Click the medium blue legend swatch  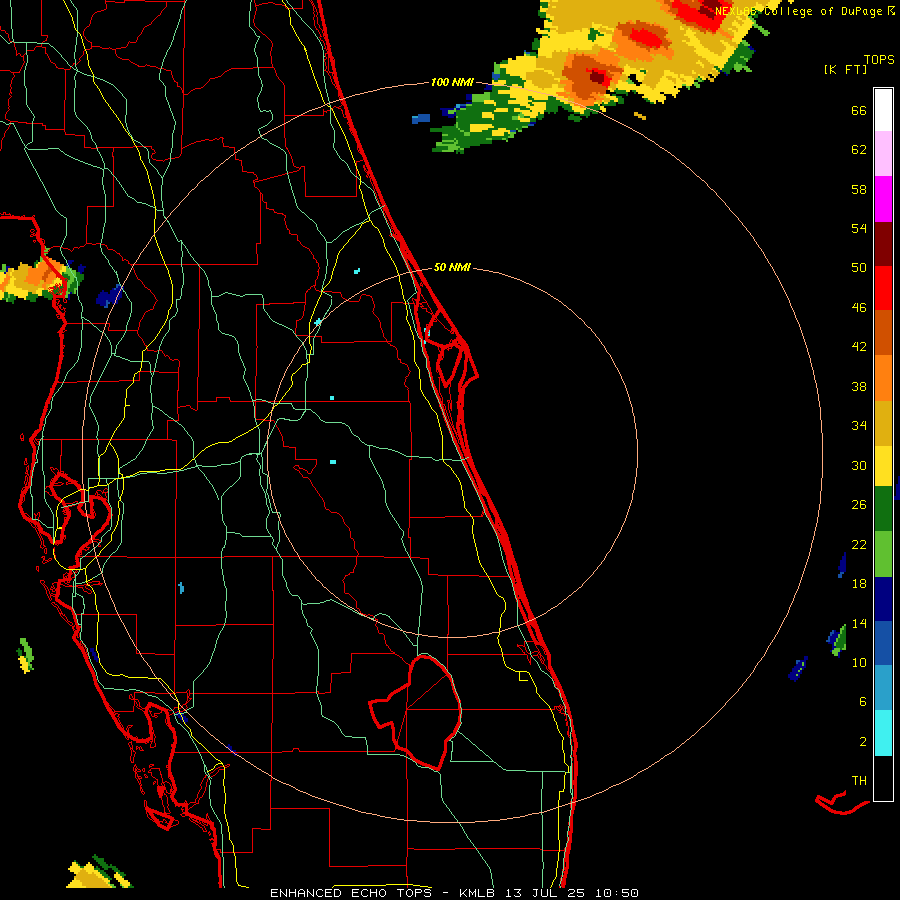(x=883, y=643)
